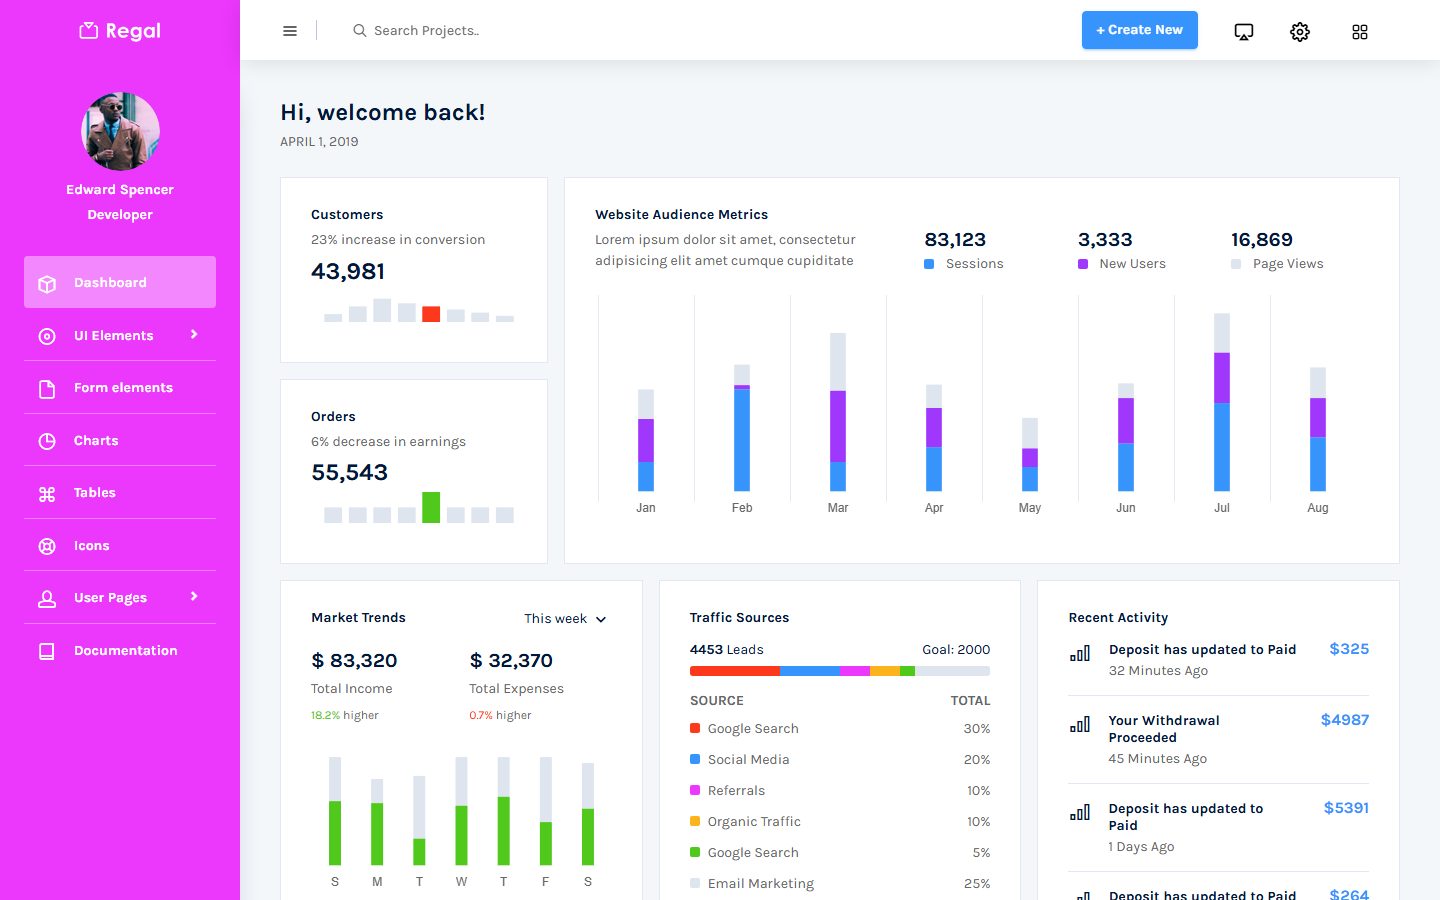This screenshot has height=900, width=1440.
Task: Expand the User Pages submenu arrow
Action: (x=194, y=597)
